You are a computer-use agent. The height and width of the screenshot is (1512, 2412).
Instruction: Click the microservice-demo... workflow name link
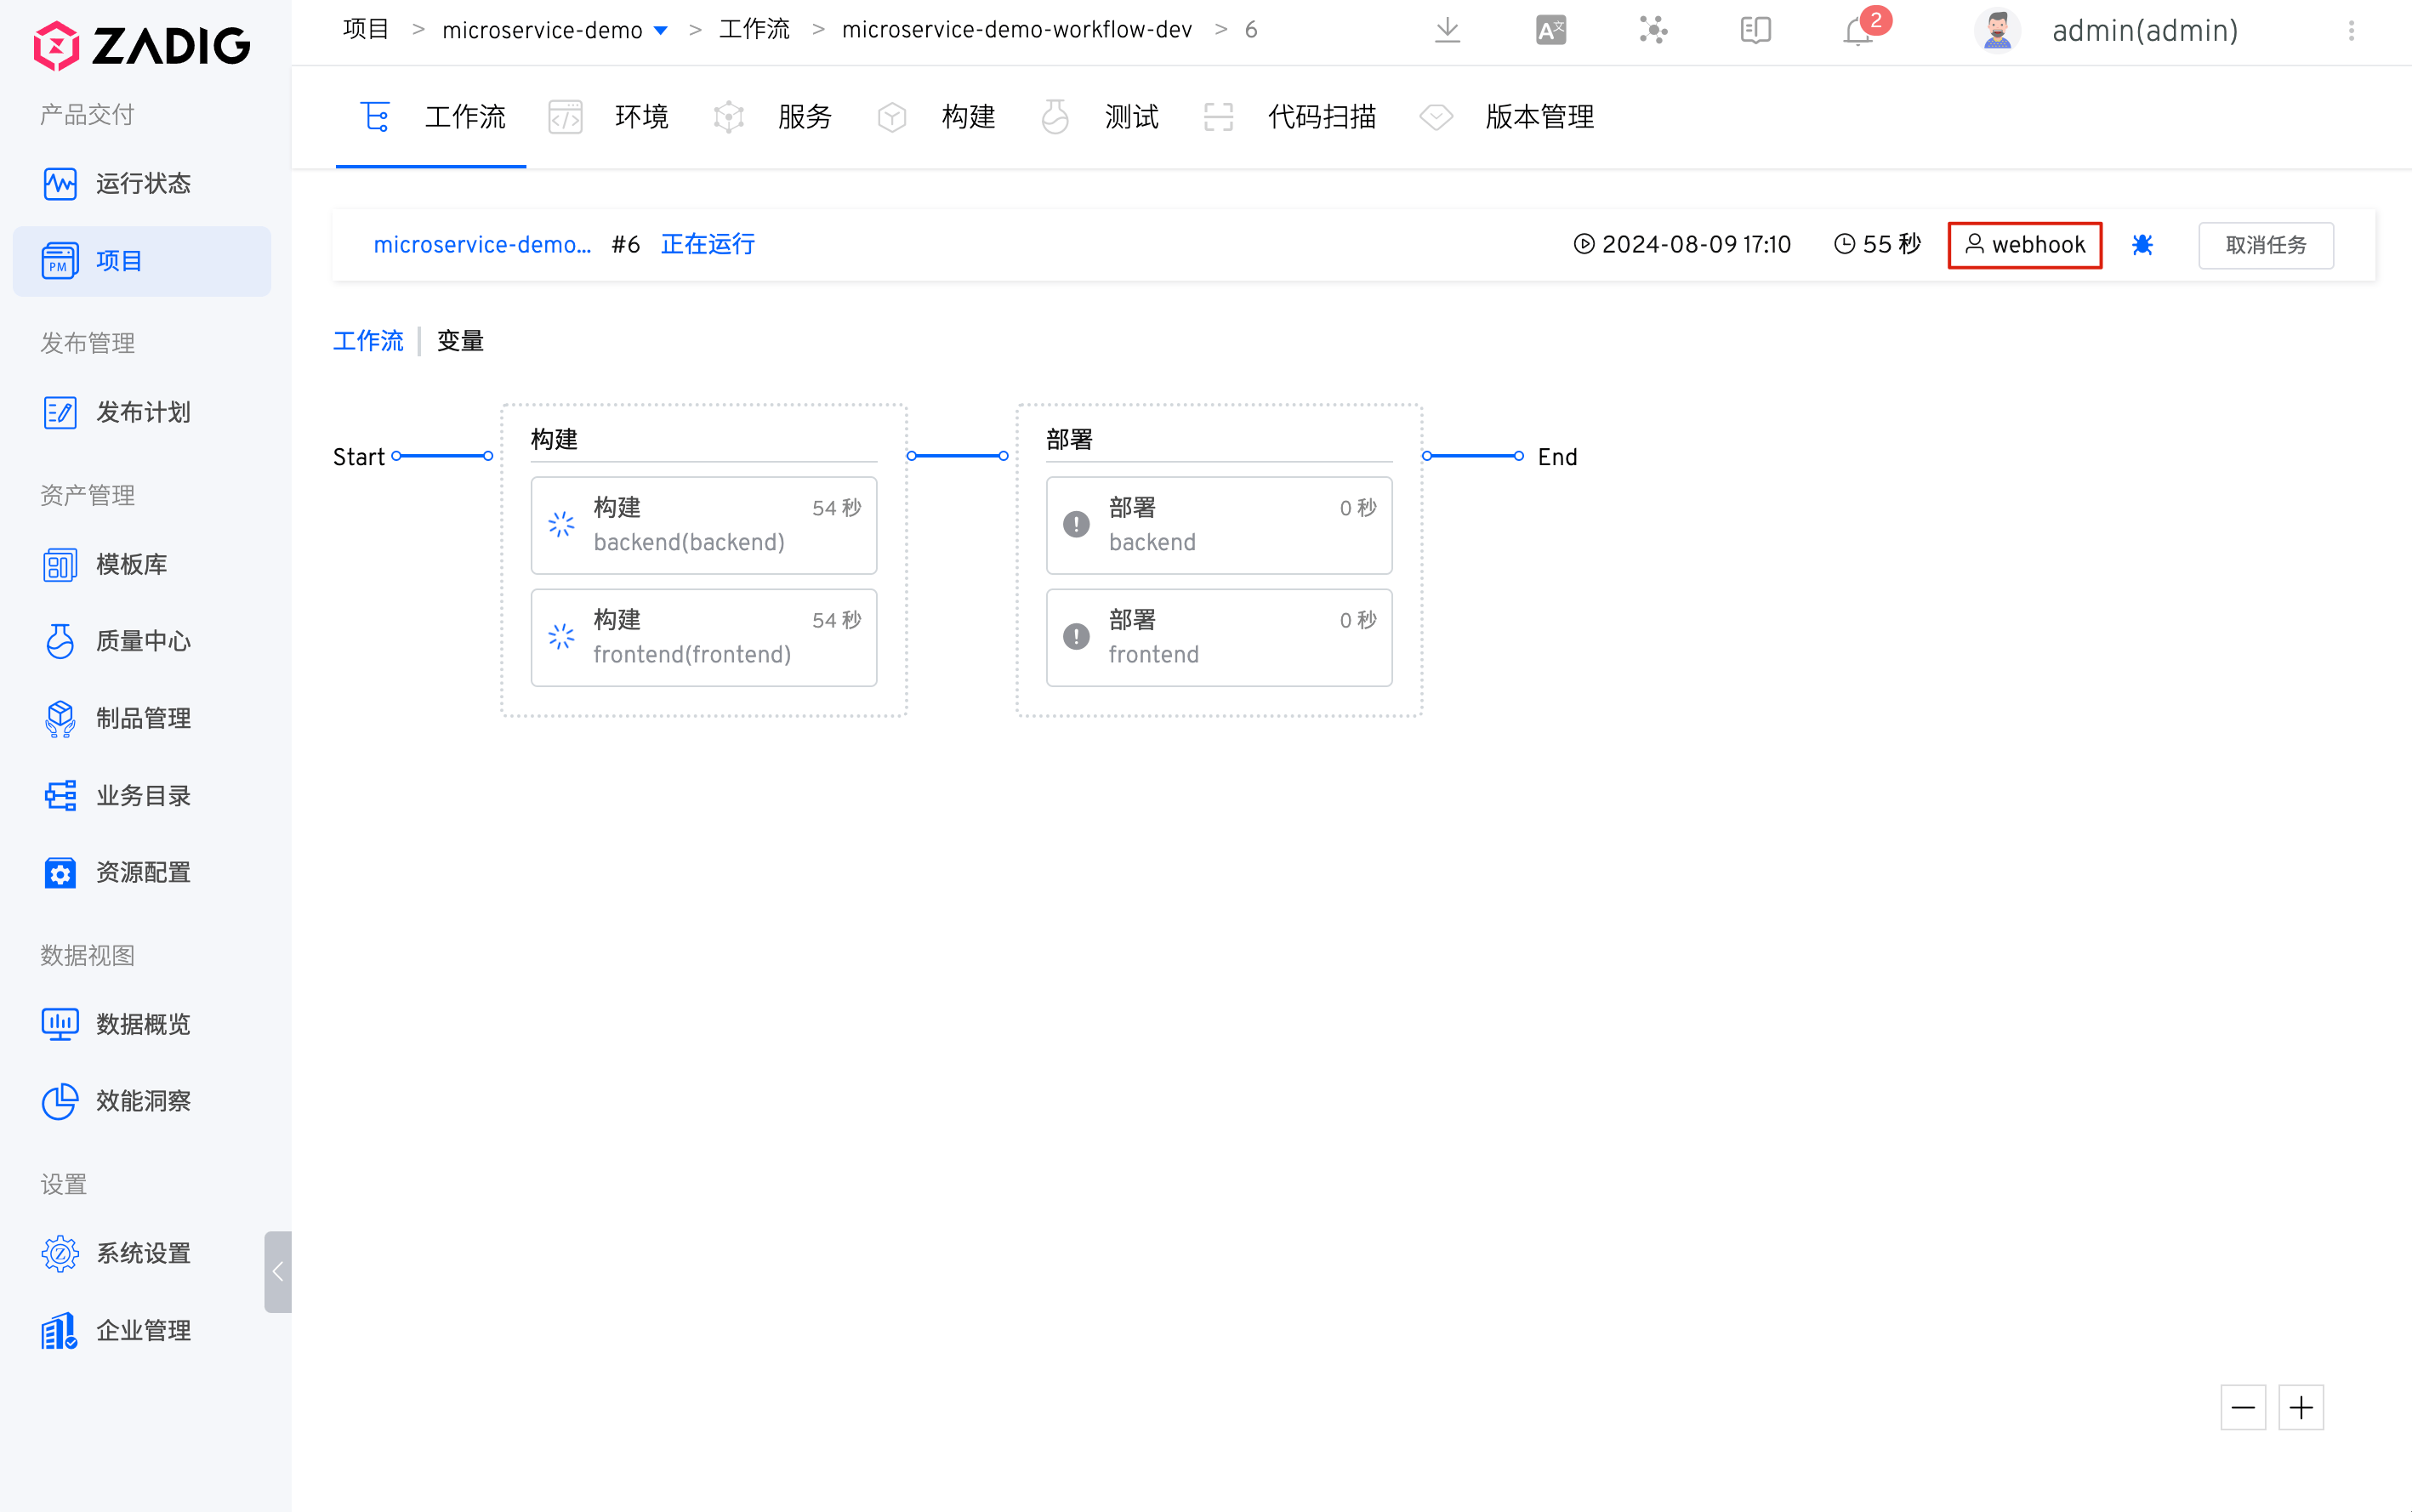pos(482,245)
